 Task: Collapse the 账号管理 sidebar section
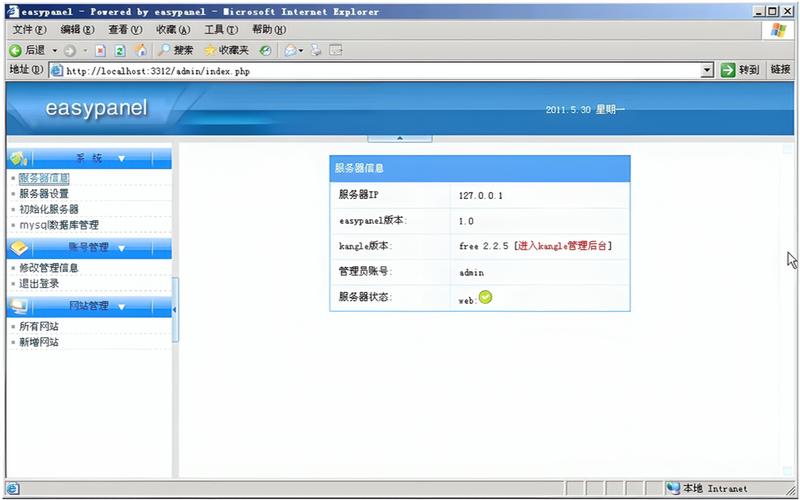point(121,248)
